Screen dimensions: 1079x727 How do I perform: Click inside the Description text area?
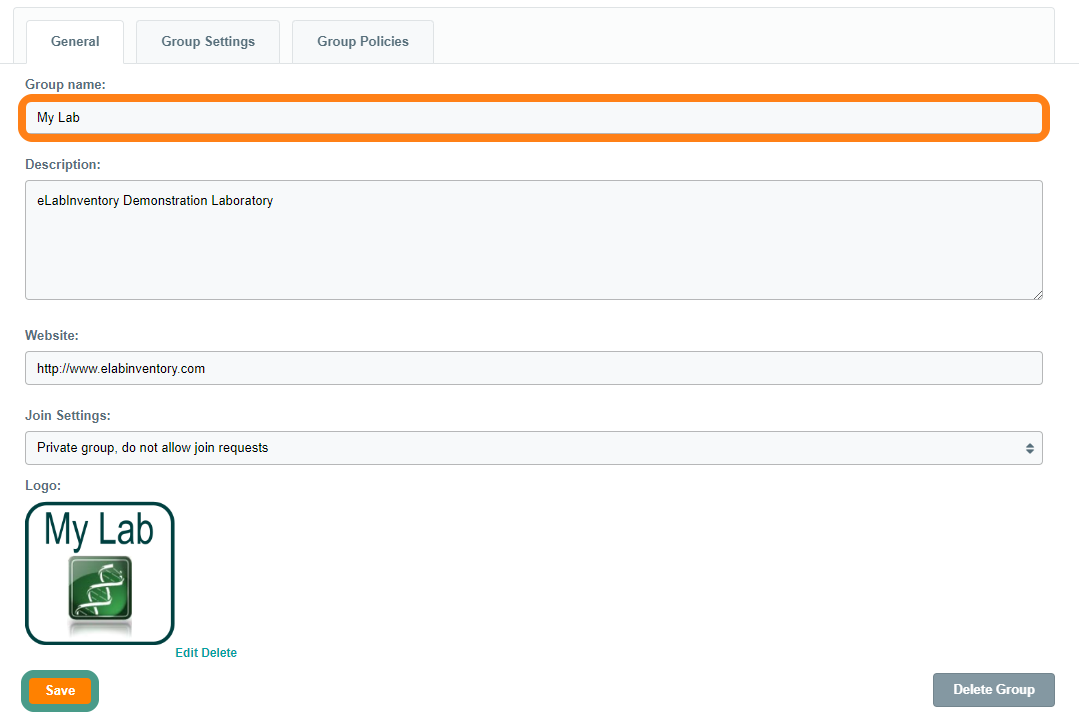[x=533, y=240]
